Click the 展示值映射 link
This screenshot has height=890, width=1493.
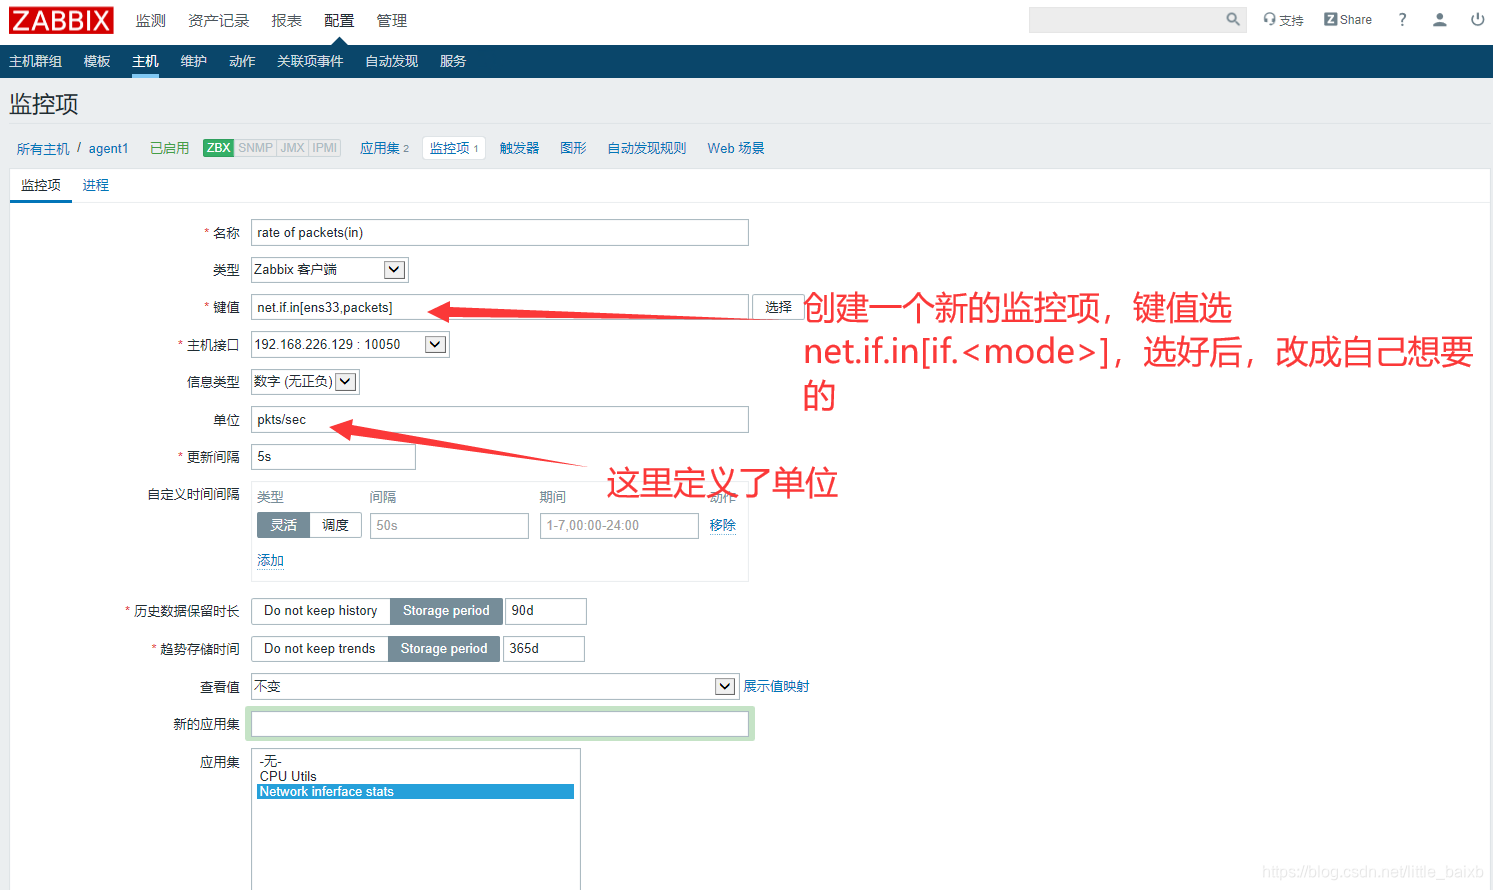(x=776, y=687)
